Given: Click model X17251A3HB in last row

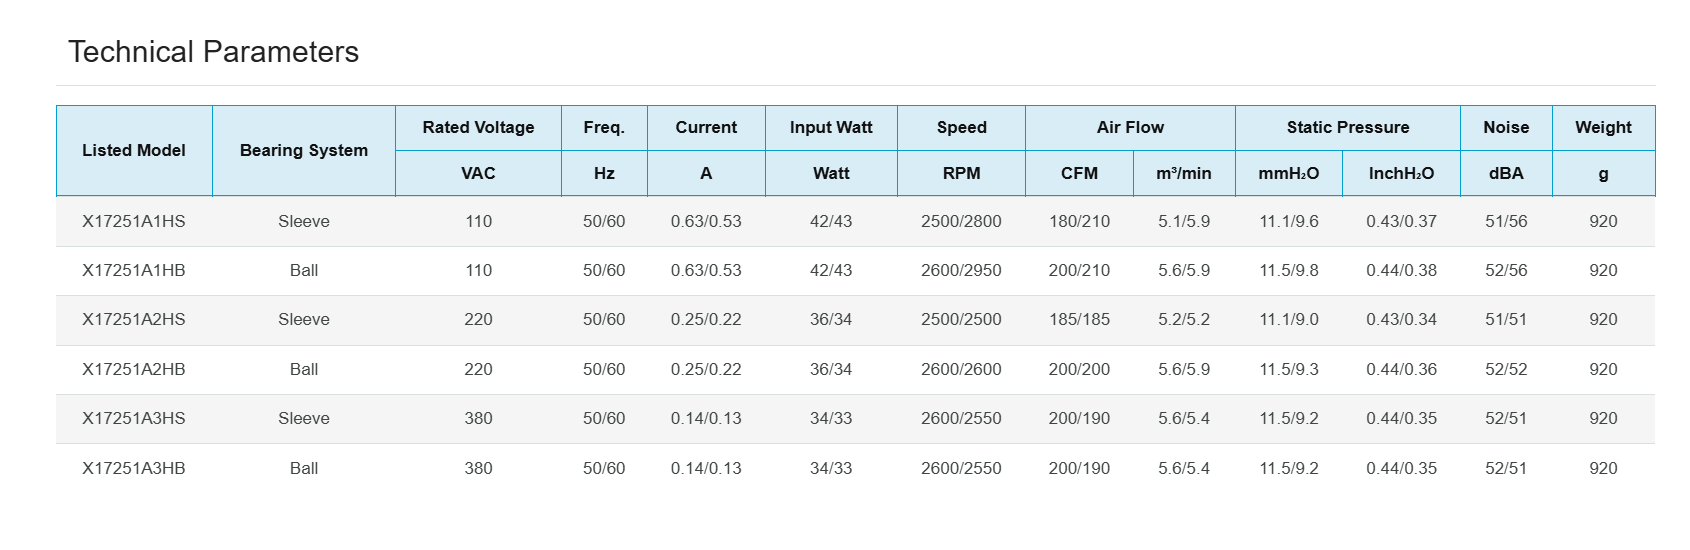Looking at the screenshot, I should click(x=134, y=468).
